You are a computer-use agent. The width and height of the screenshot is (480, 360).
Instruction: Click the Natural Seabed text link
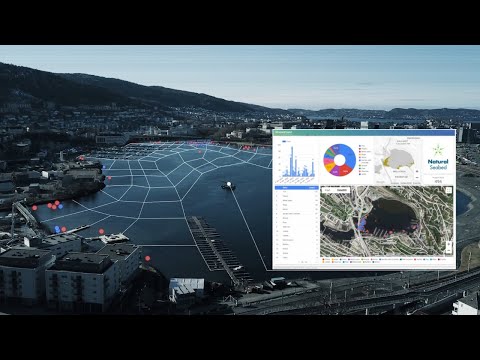pos(438,164)
